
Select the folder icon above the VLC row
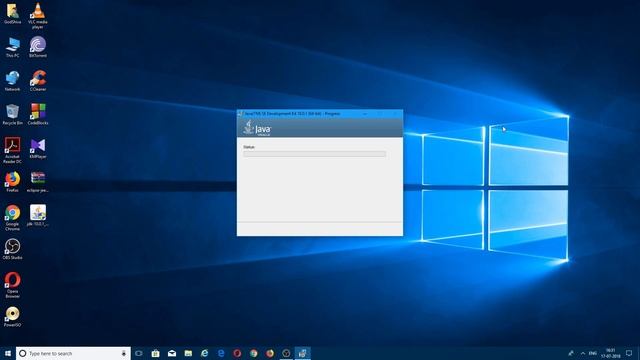pyautogui.click(x=13, y=13)
